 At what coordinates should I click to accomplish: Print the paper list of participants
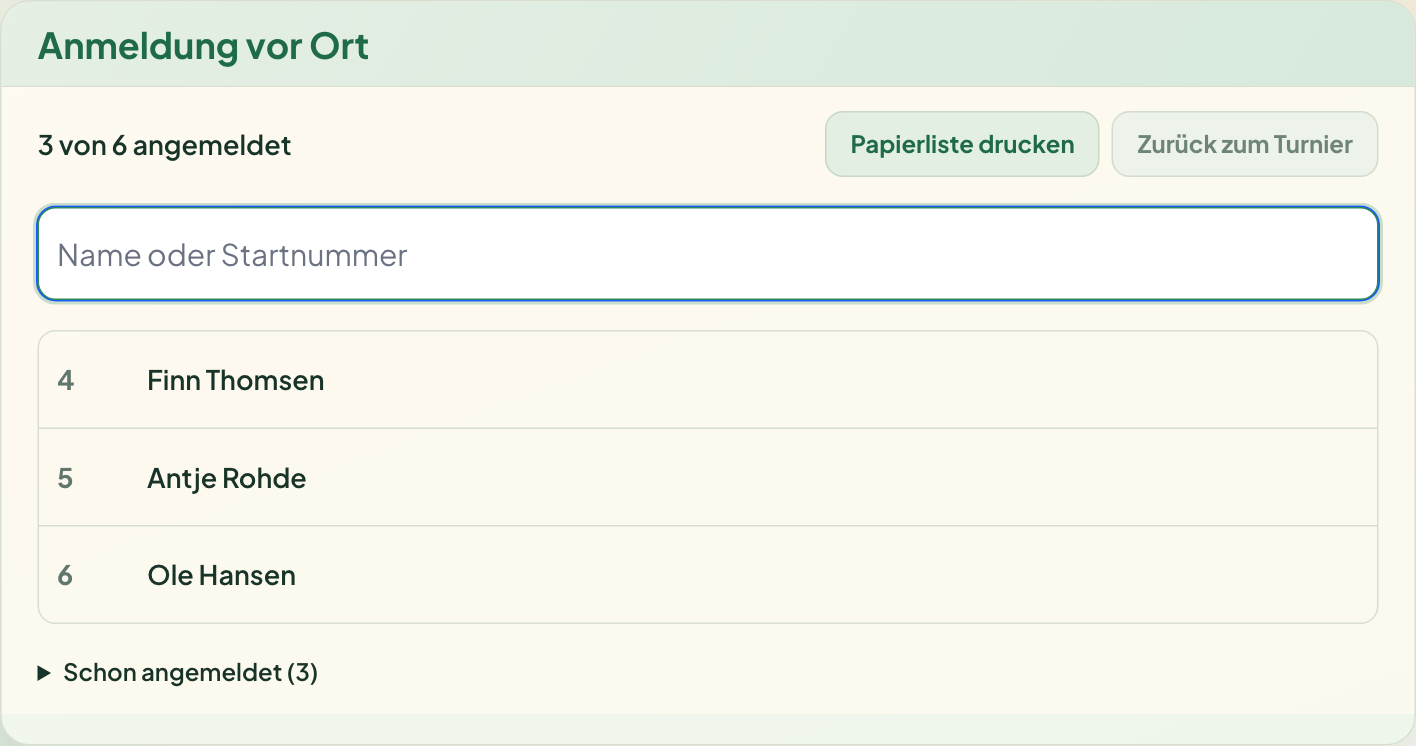962,144
